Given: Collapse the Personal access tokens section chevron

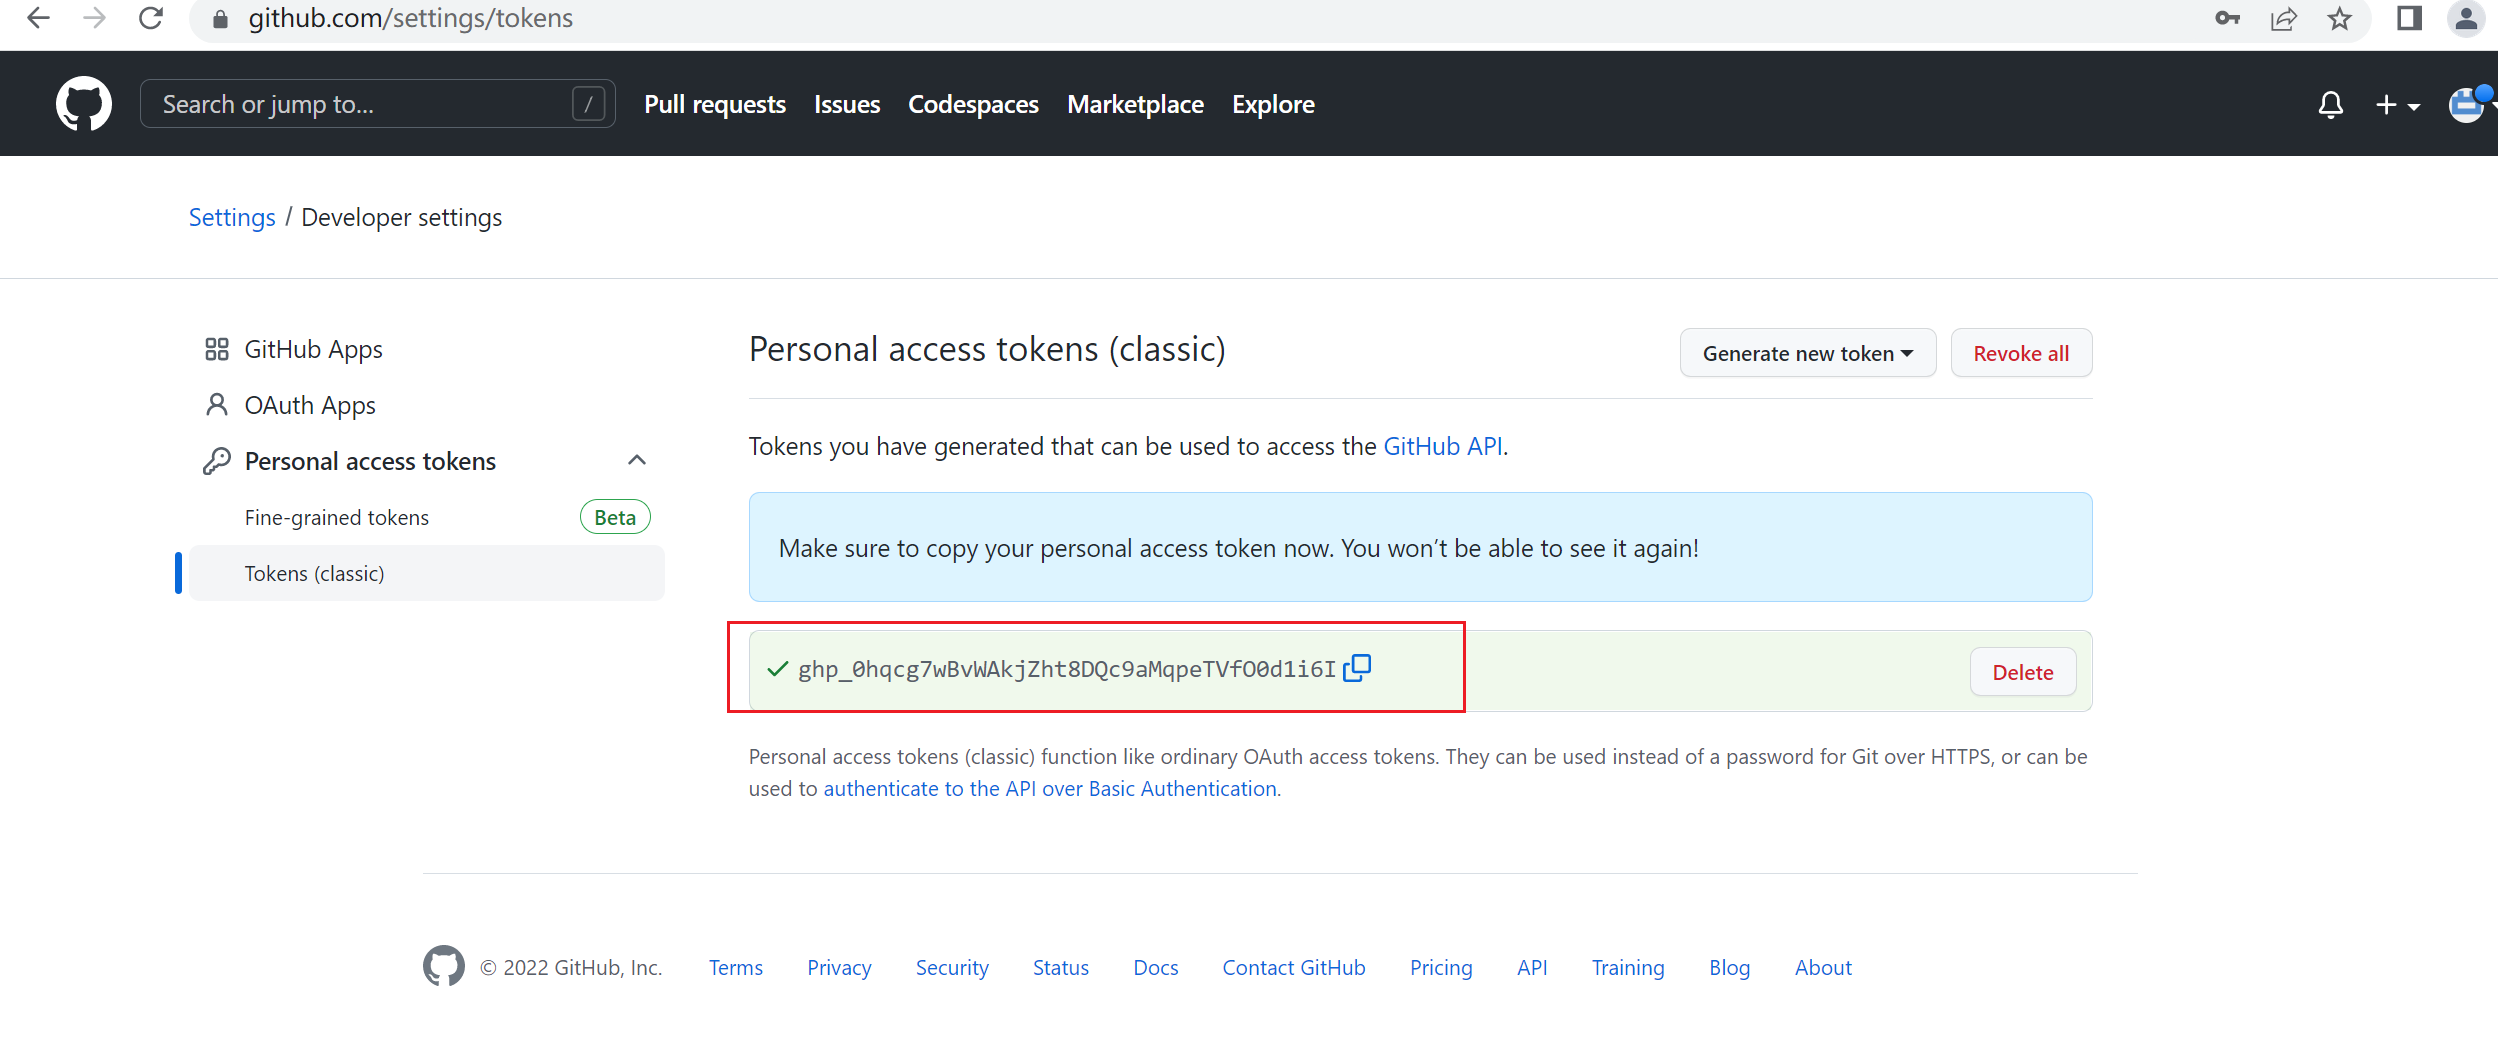Looking at the screenshot, I should pyautogui.click(x=637, y=460).
